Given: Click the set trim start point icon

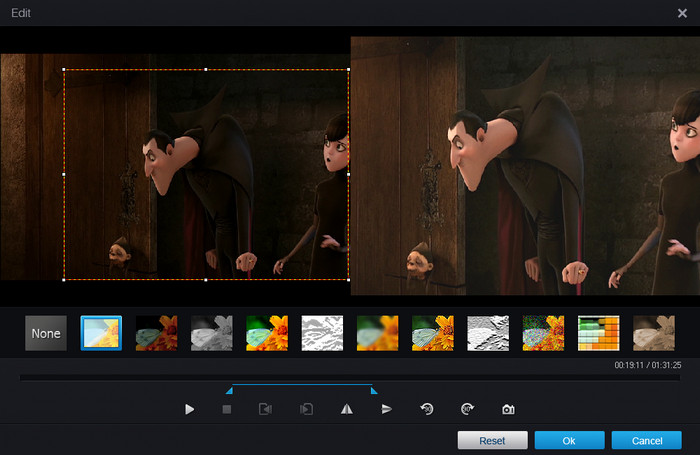Looking at the screenshot, I should tap(265, 409).
